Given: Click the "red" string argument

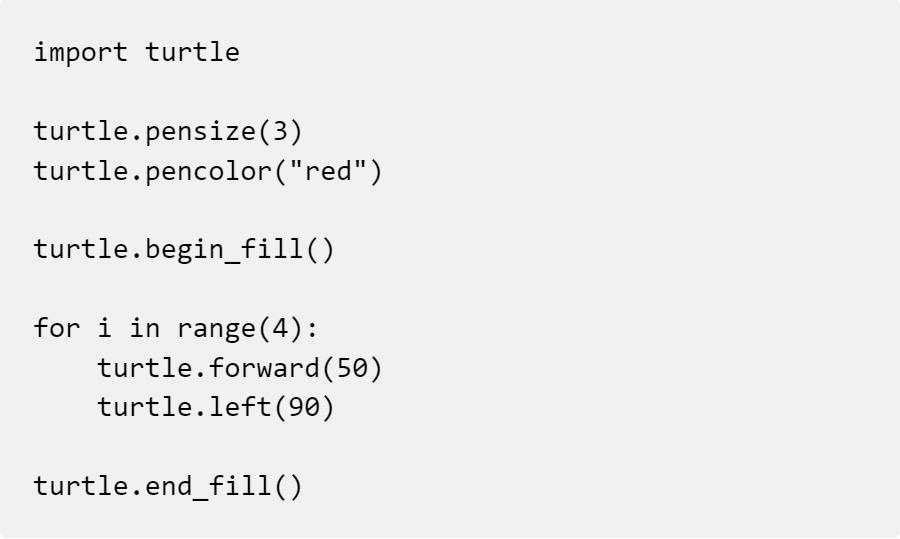Looking at the screenshot, I should pyautogui.click(x=328, y=171).
